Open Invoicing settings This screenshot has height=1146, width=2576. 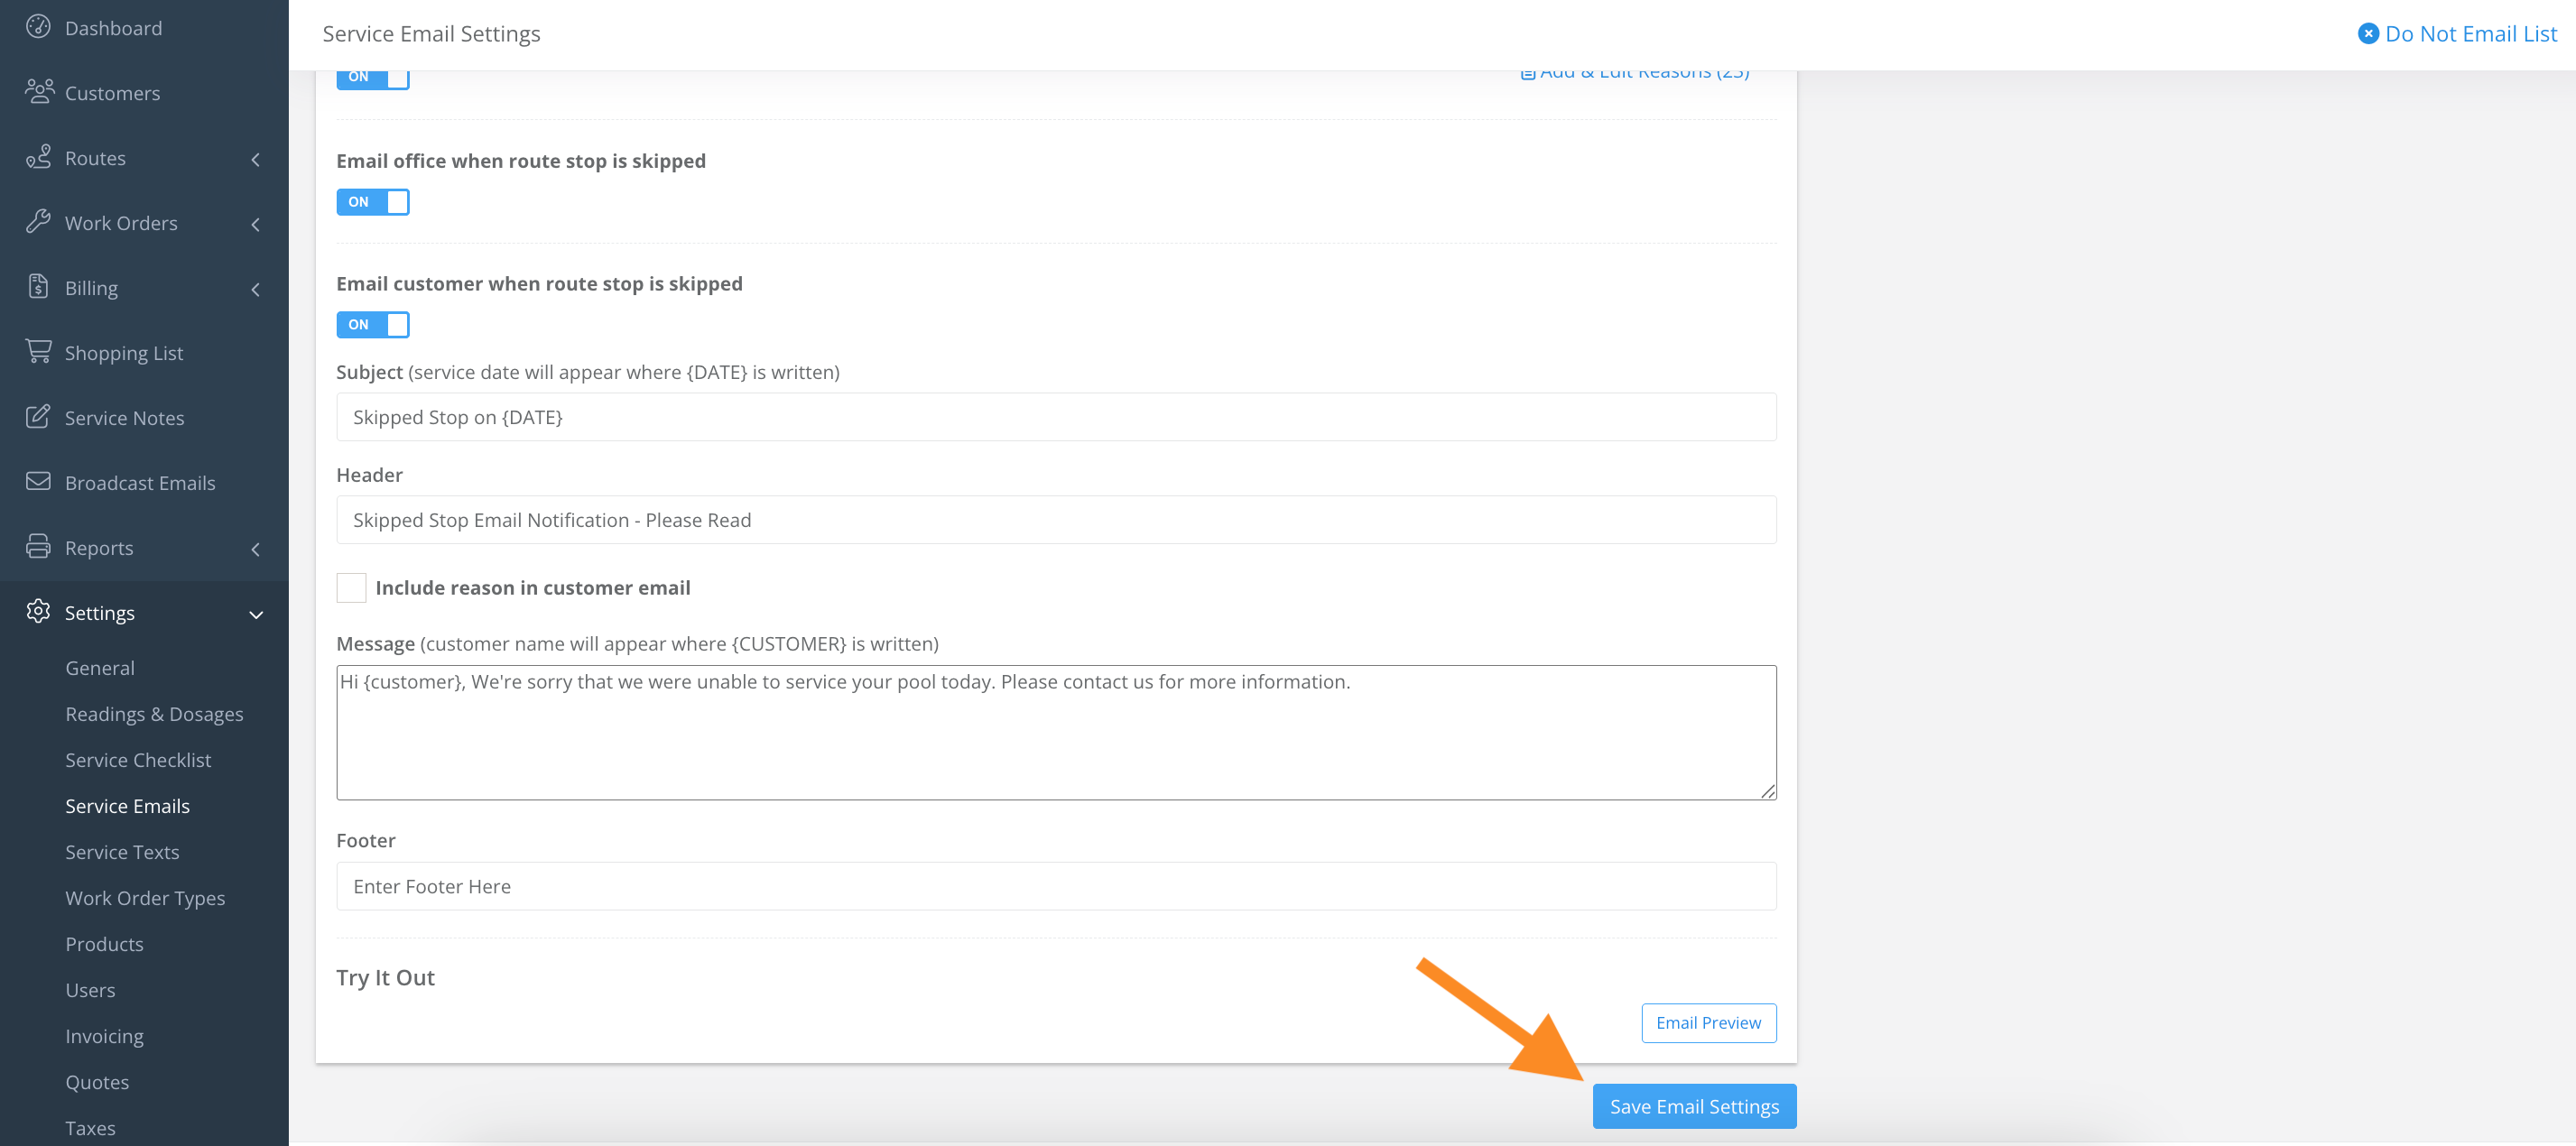coord(105,1036)
